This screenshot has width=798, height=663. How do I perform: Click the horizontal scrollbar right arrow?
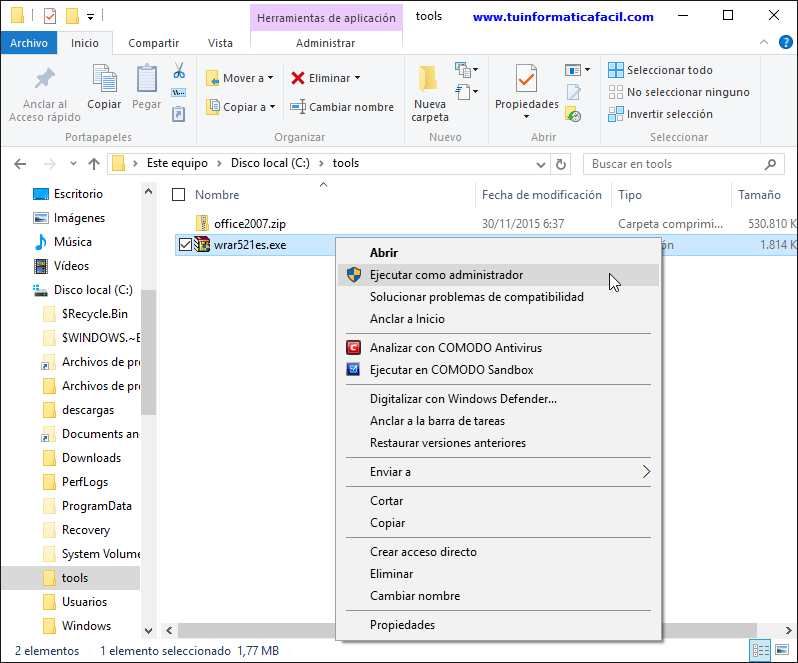788,630
